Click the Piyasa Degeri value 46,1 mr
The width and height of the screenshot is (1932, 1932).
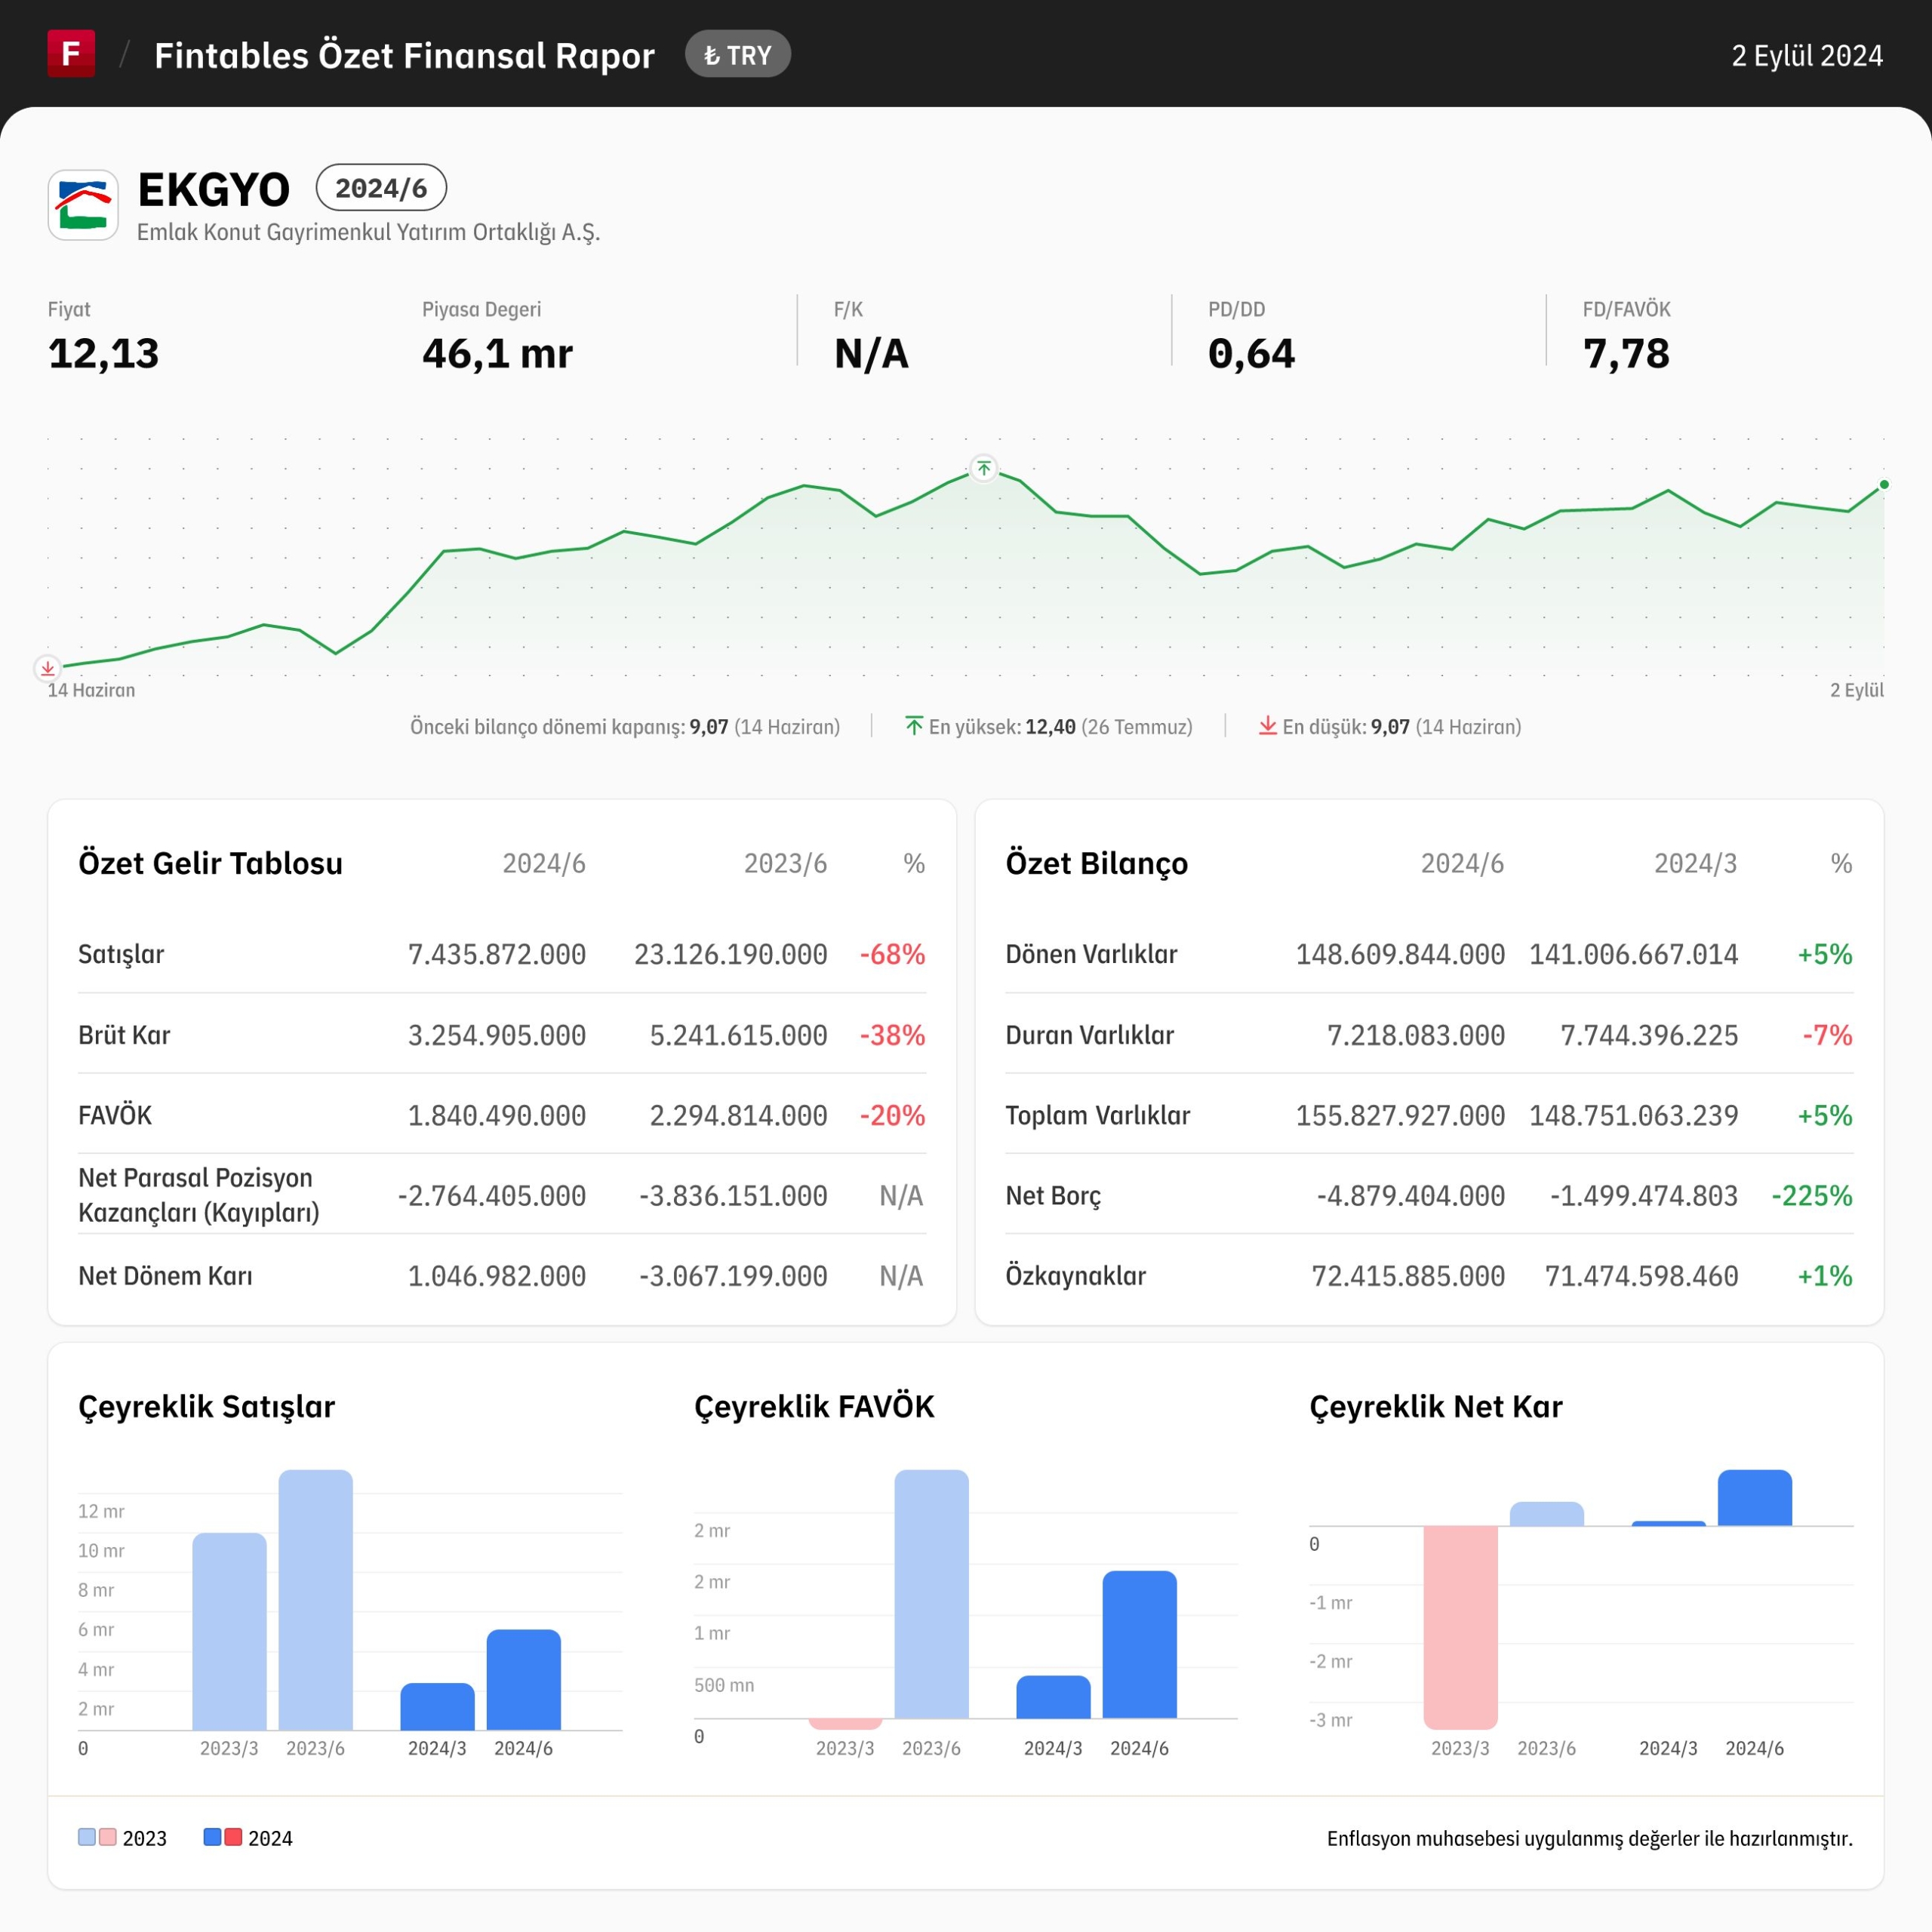[497, 354]
